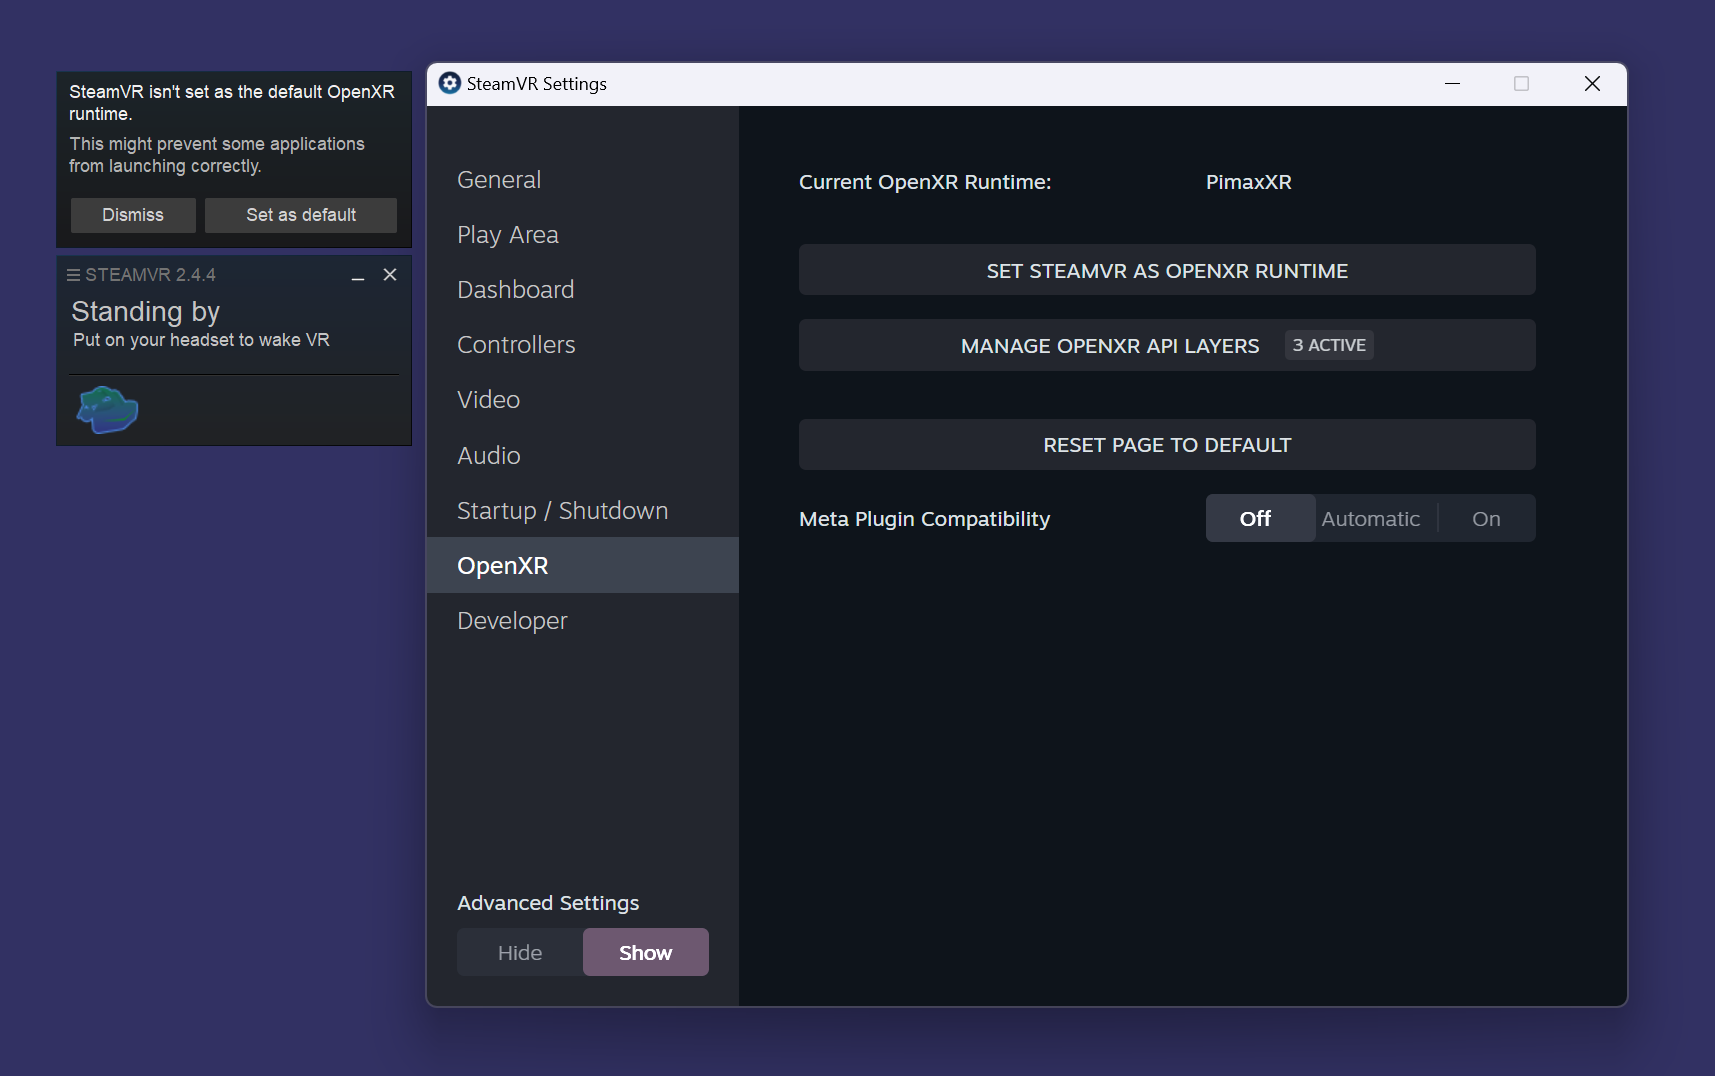Select the Video settings tab
1715x1076 pixels.
point(583,400)
